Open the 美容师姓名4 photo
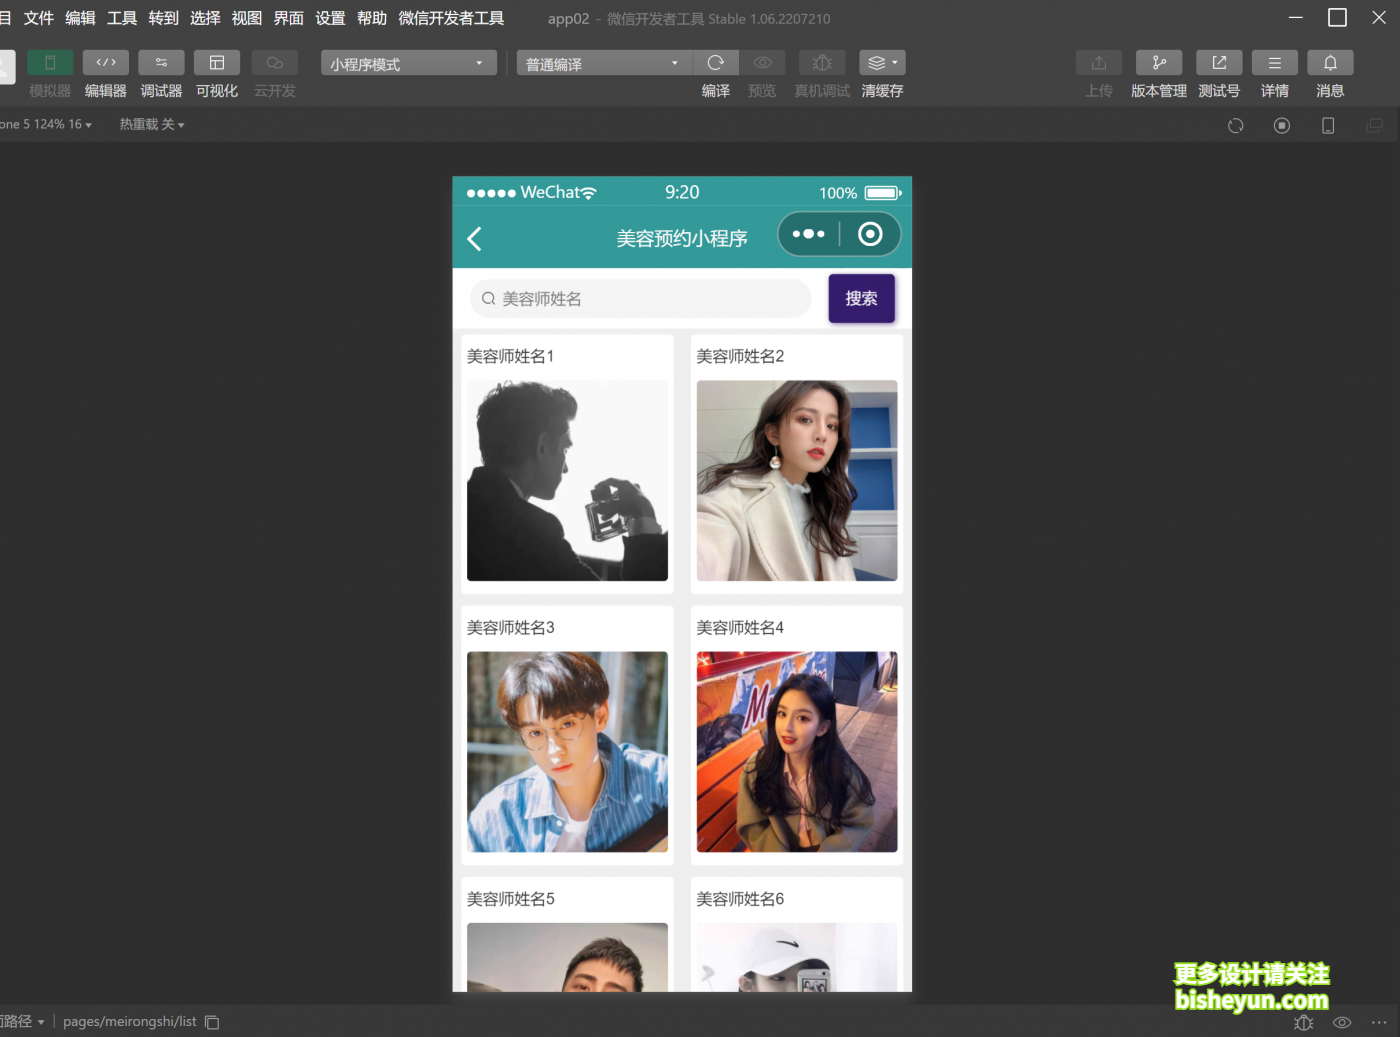This screenshot has width=1400, height=1037. coord(797,752)
